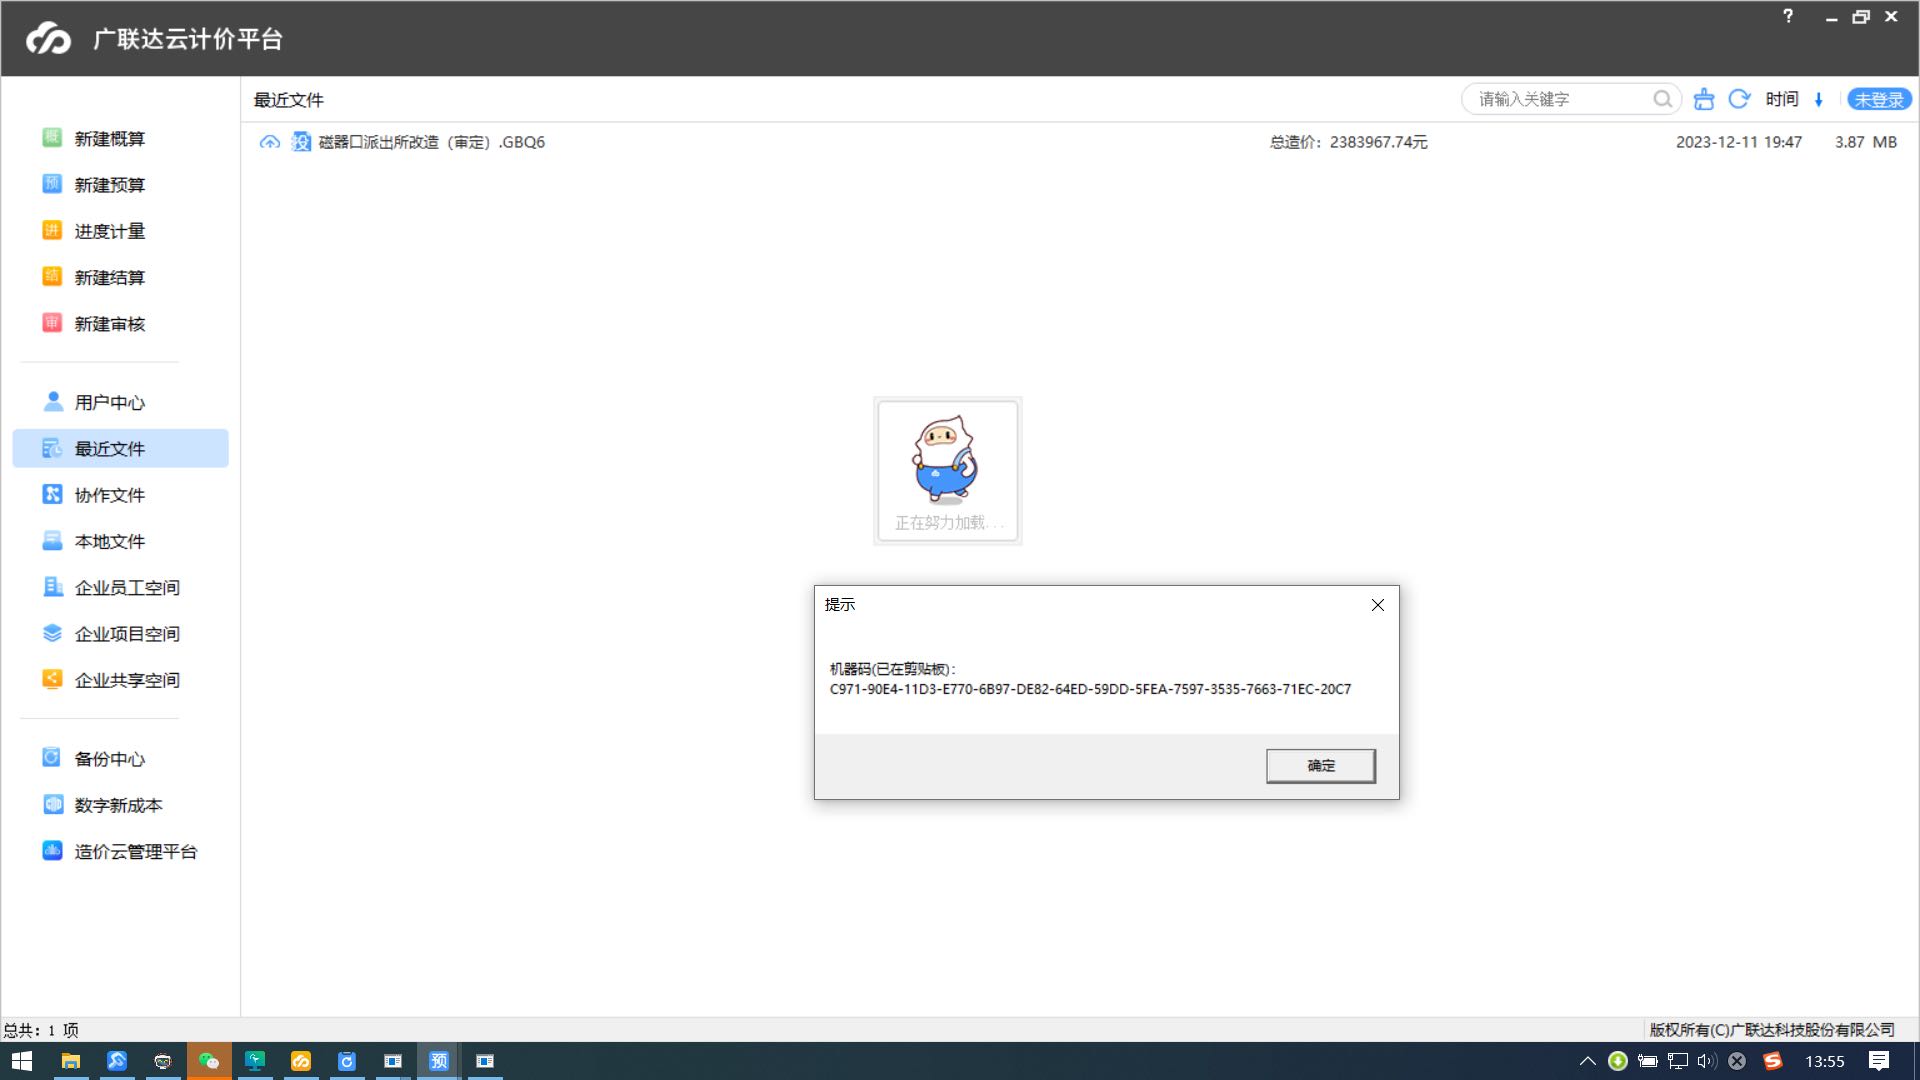Click the 总共: 1 项 status text
This screenshot has height=1080, width=1920.
pyautogui.click(x=41, y=1030)
